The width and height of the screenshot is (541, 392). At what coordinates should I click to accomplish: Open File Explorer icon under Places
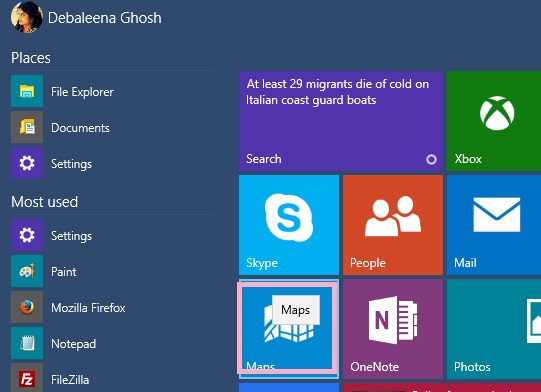(x=27, y=91)
